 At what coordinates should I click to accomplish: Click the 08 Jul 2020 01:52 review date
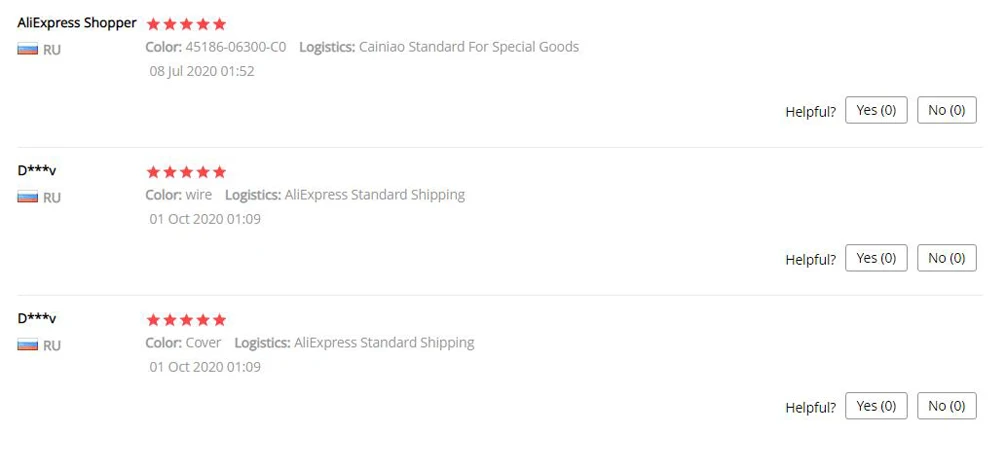(202, 71)
